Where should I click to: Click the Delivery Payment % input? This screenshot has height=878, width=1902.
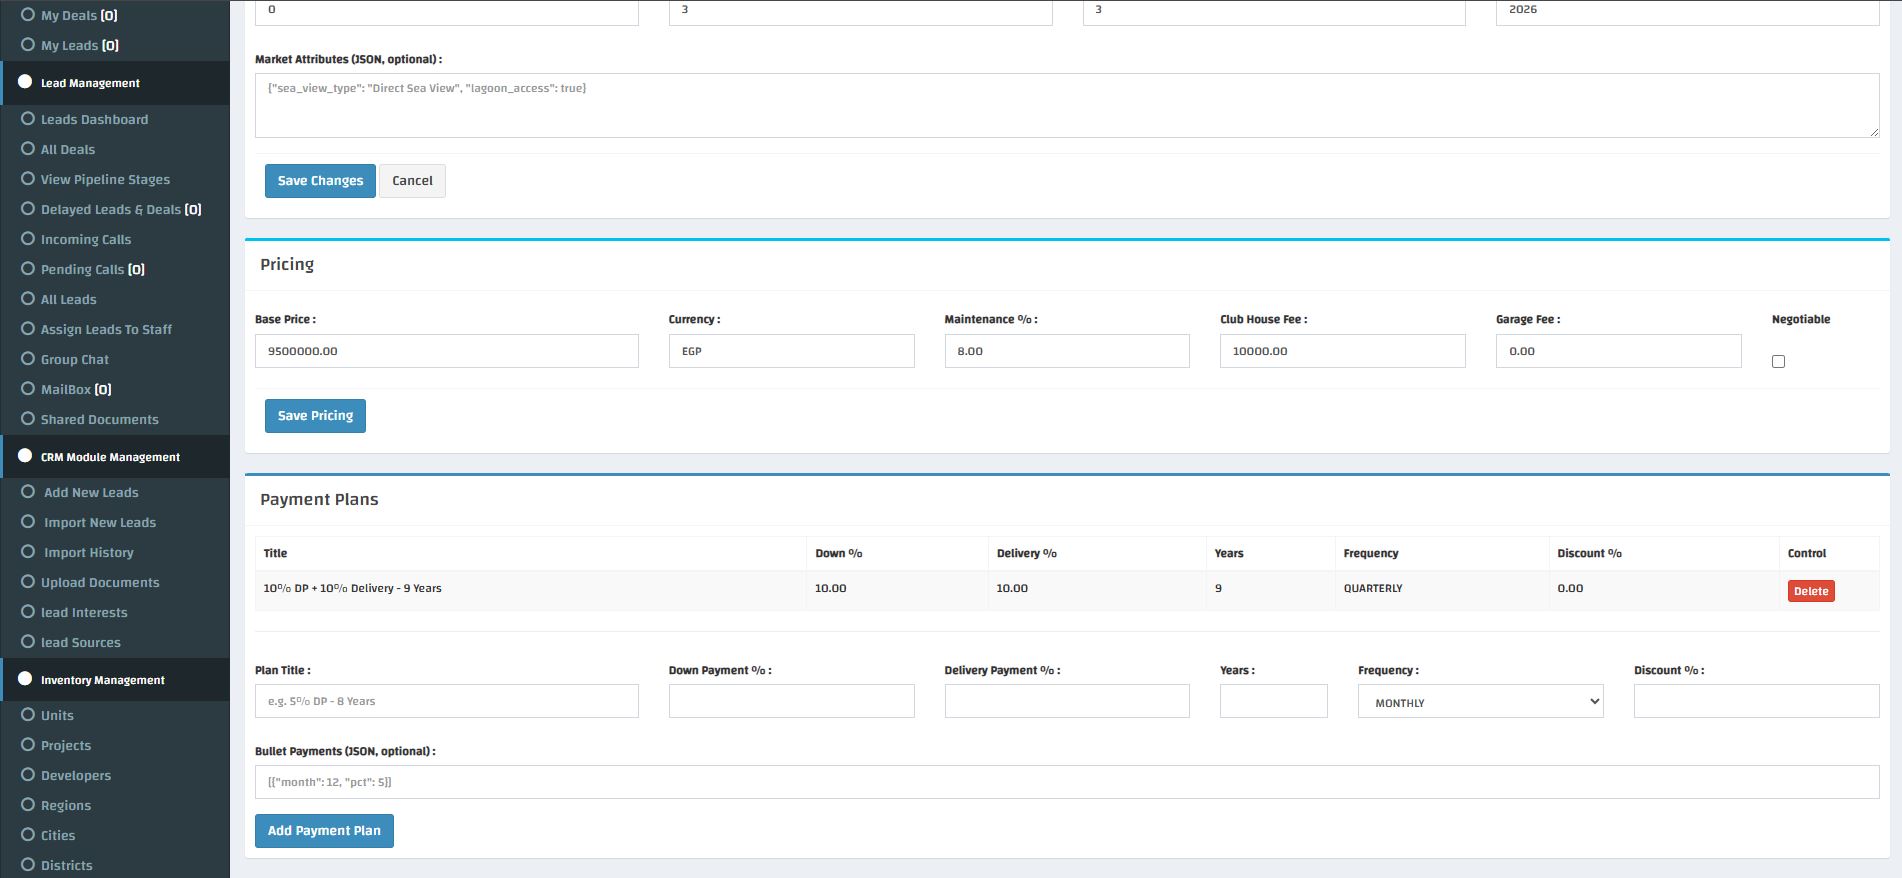pyautogui.click(x=1067, y=701)
